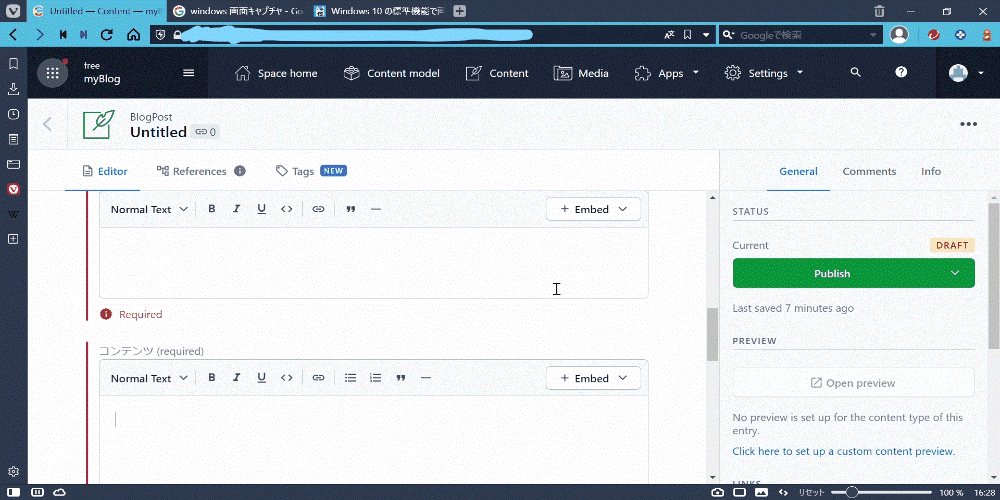Open the upper editor Embed dropdown

(593, 209)
